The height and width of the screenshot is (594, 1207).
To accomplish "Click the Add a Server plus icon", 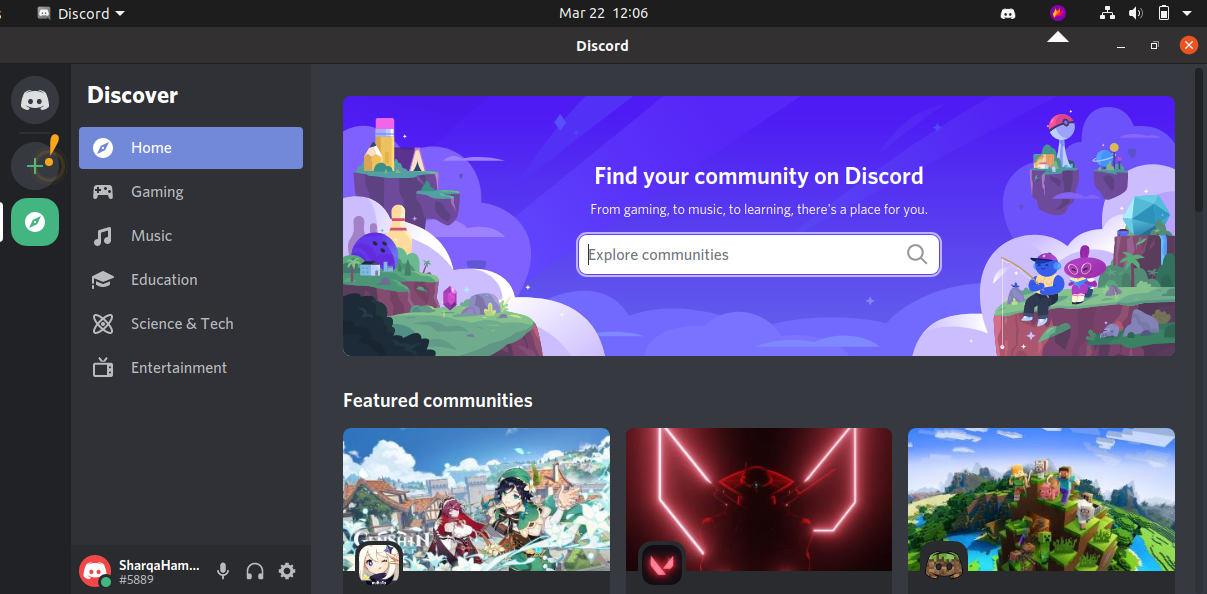I will click(35, 165).
